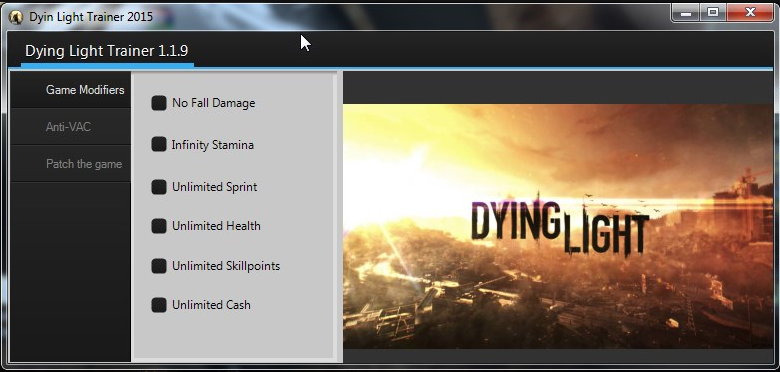Screen dimensions: 780x372
Task: Click the Infinity Stamina label text
Action: pos(212,145)
